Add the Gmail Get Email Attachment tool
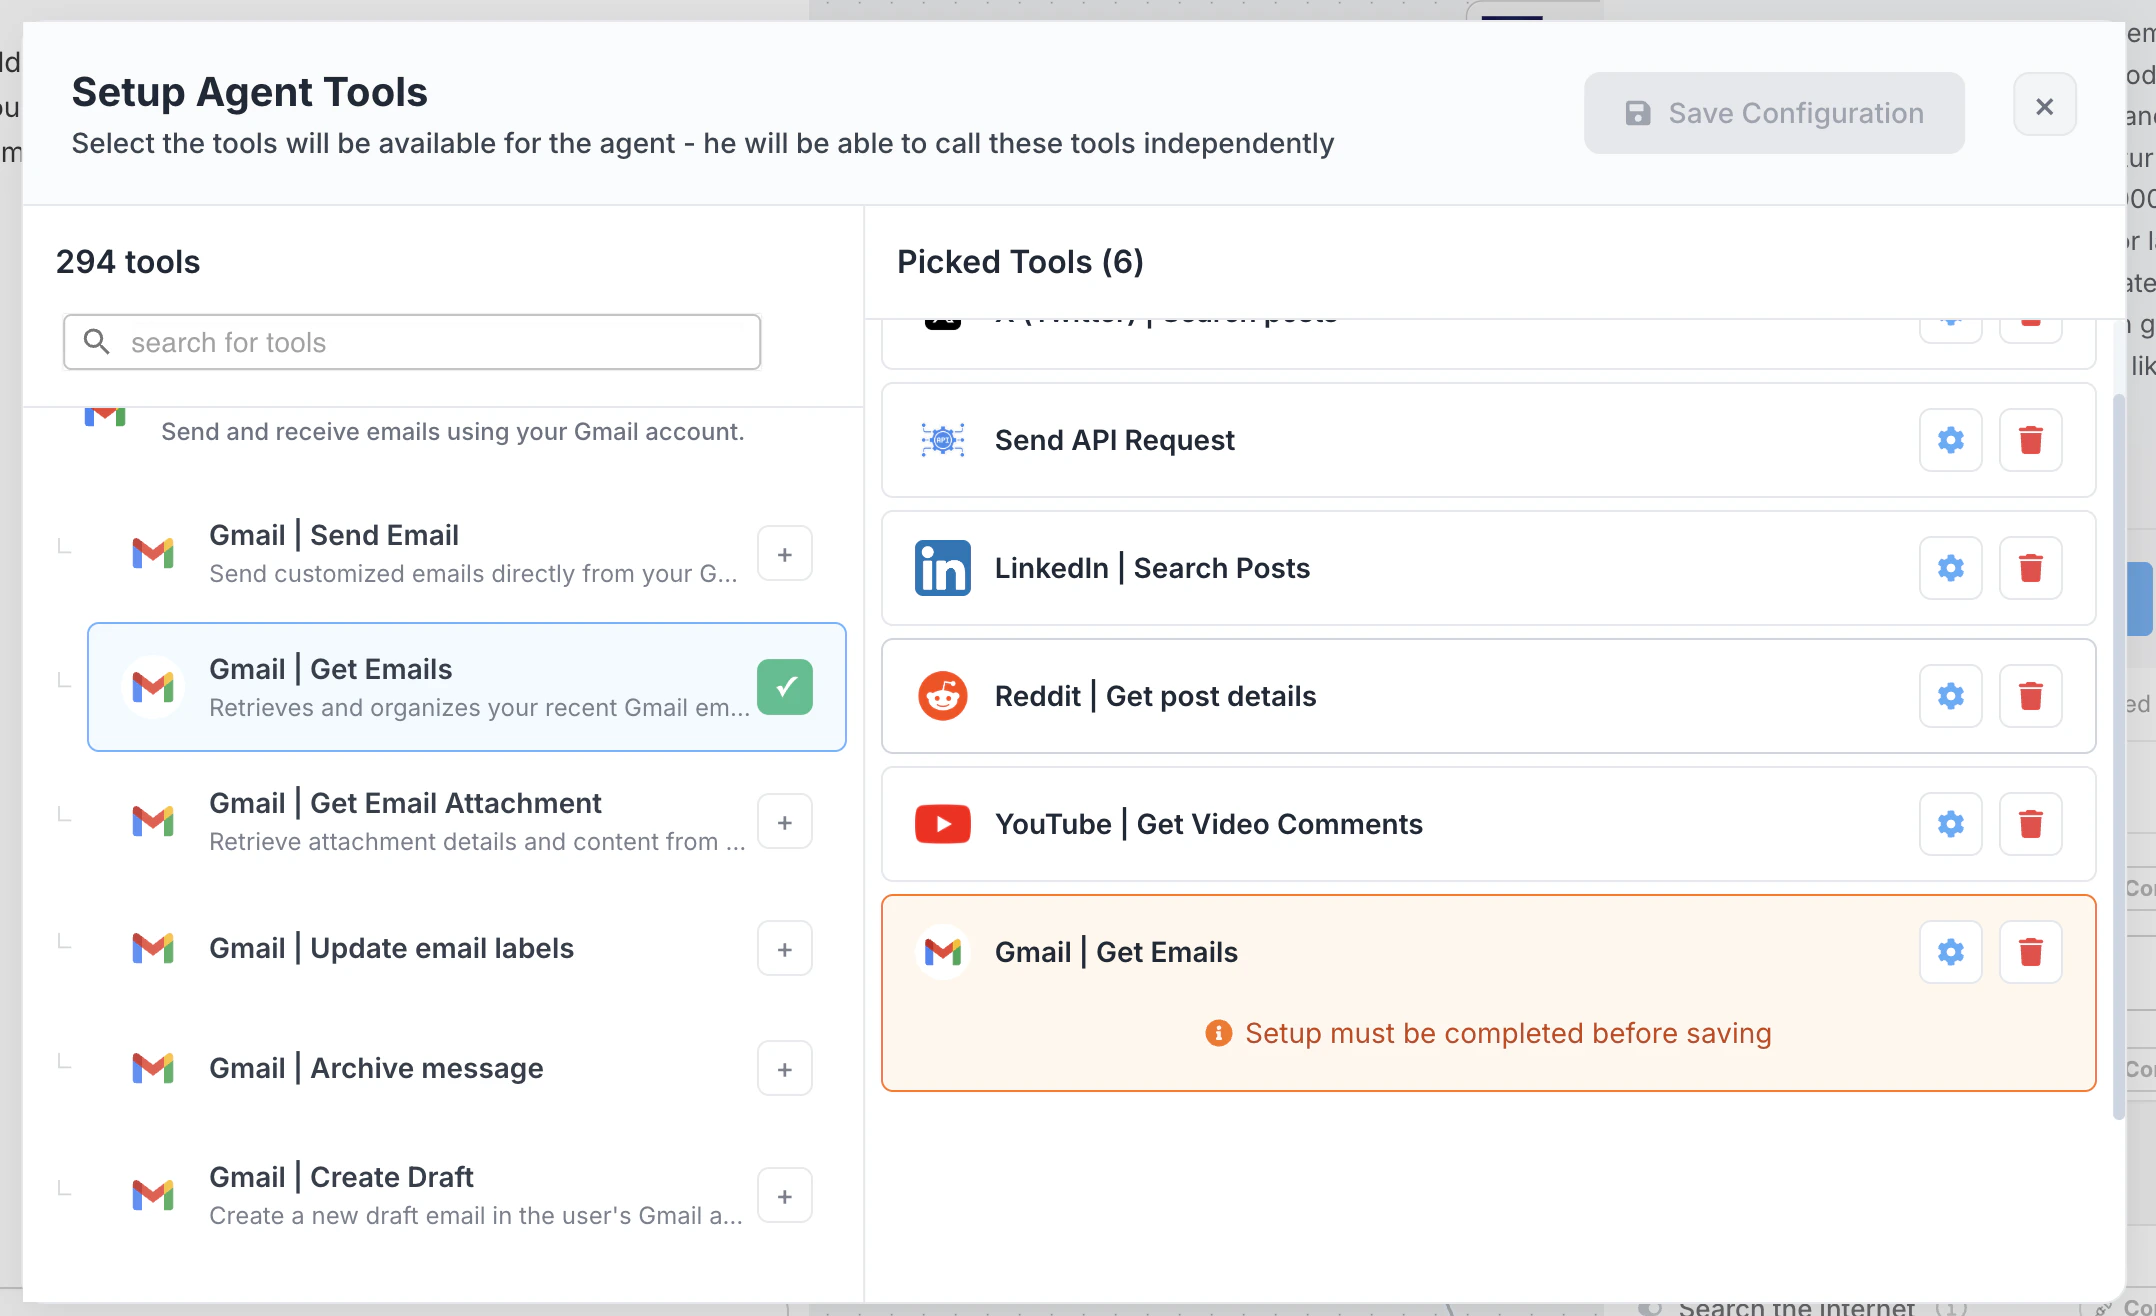This screenshot has width=2156, height=1316. coord(784,822)
